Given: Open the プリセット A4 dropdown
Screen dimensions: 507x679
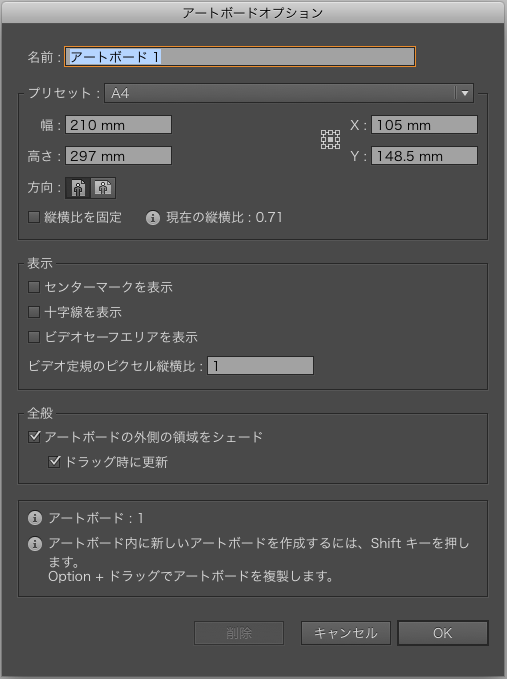Looking at the screenshot, I should (x=289, y=93).
